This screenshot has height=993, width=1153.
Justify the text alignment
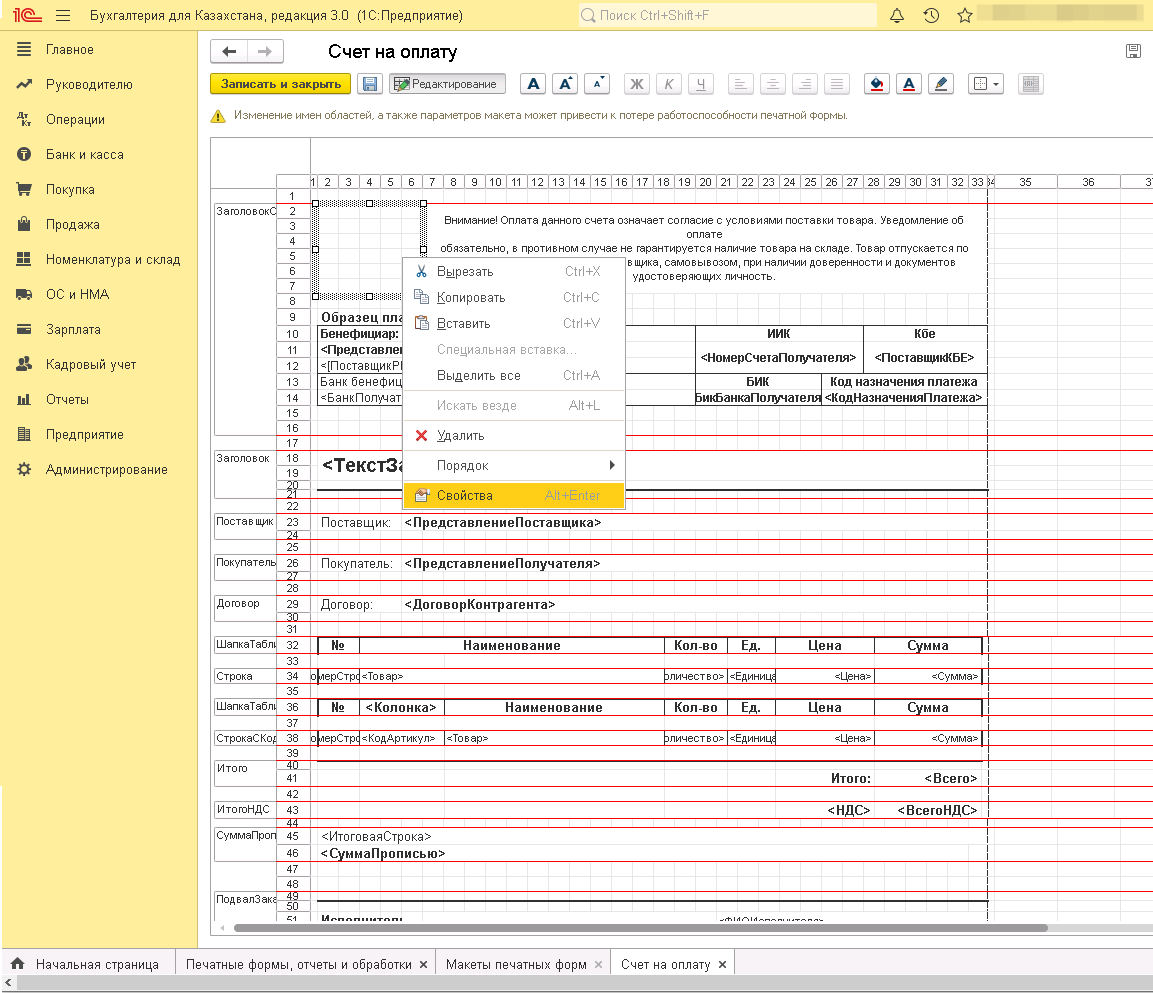tap(837, 84)
